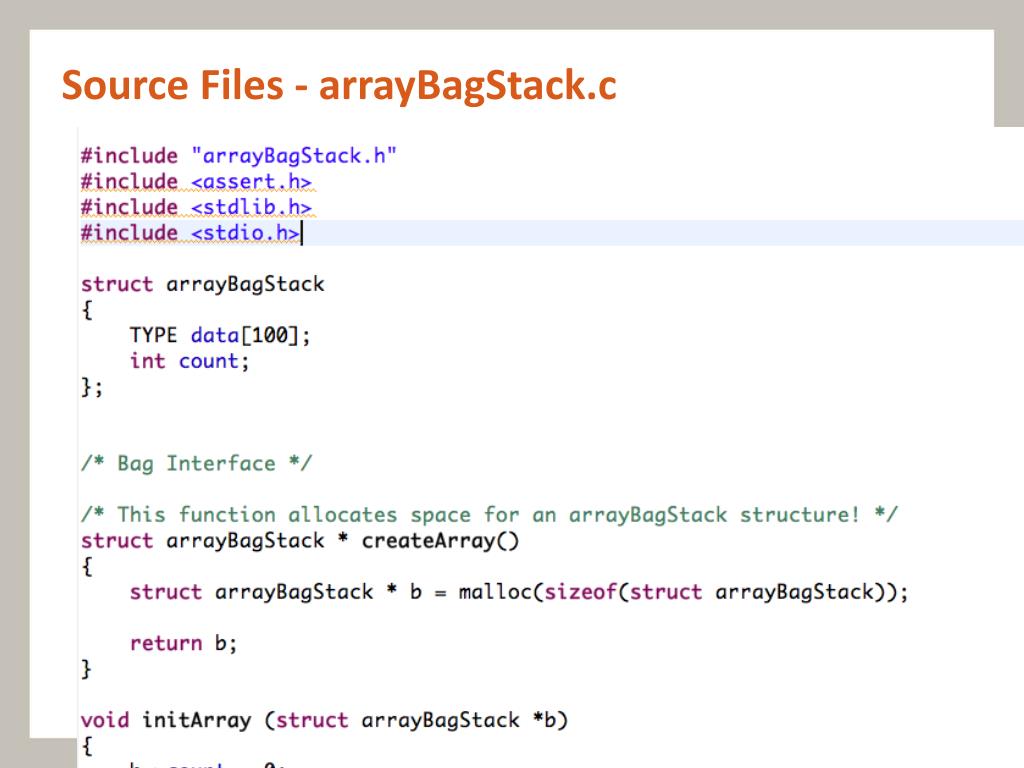Click the initArray function name
This screenshot has height=768, width=1024.
point(196,720)
